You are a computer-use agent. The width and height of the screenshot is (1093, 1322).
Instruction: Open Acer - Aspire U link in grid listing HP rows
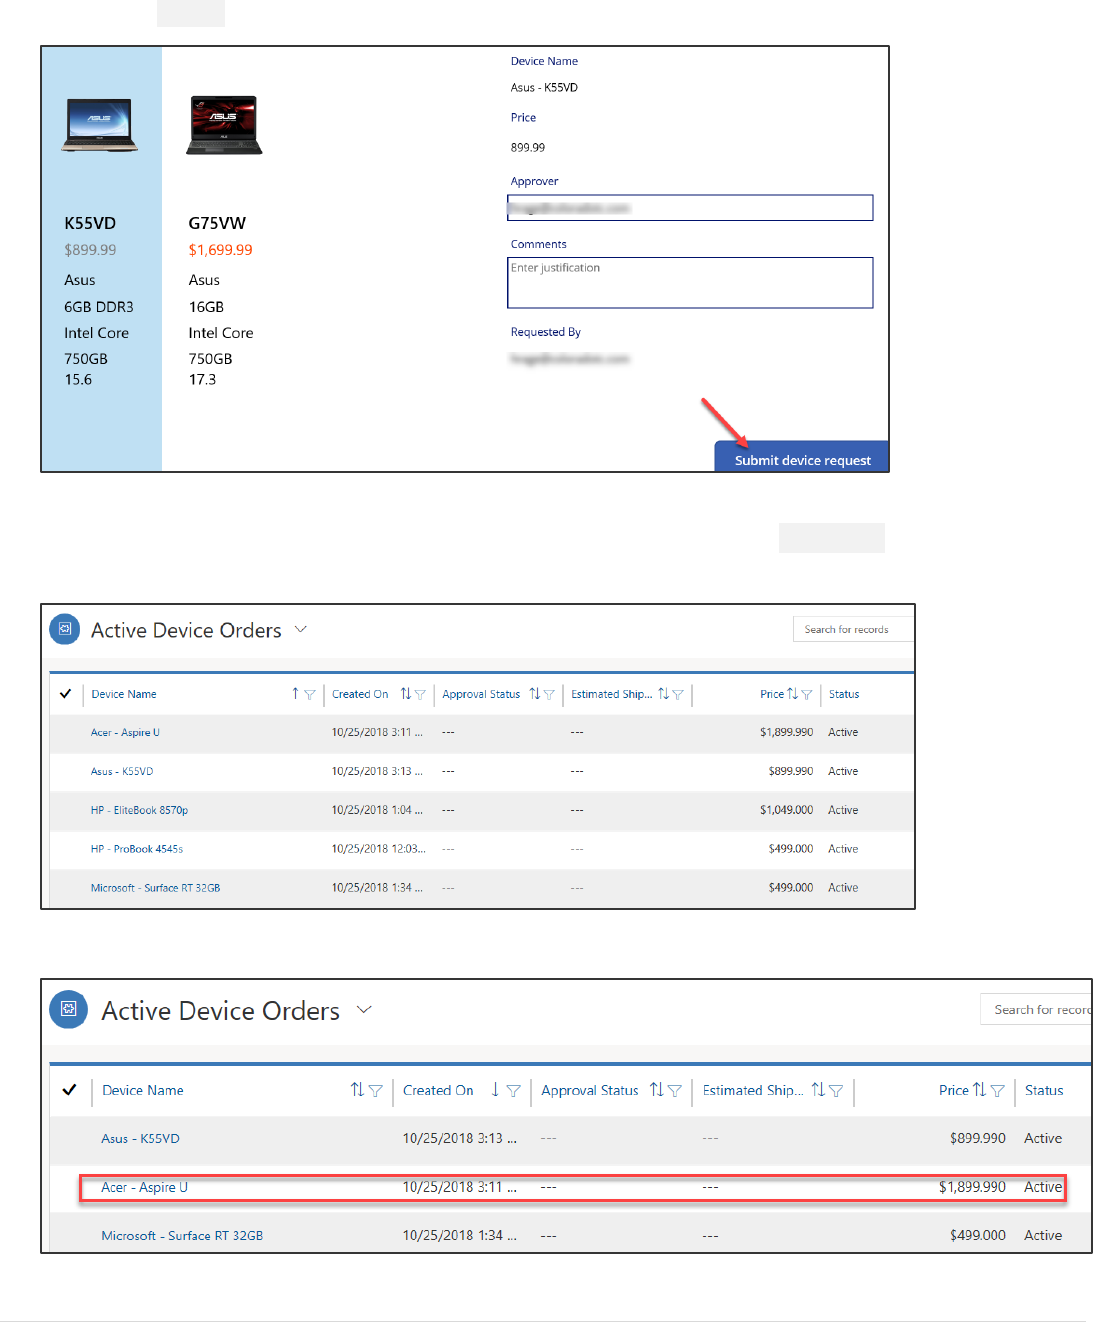(125, 732)
